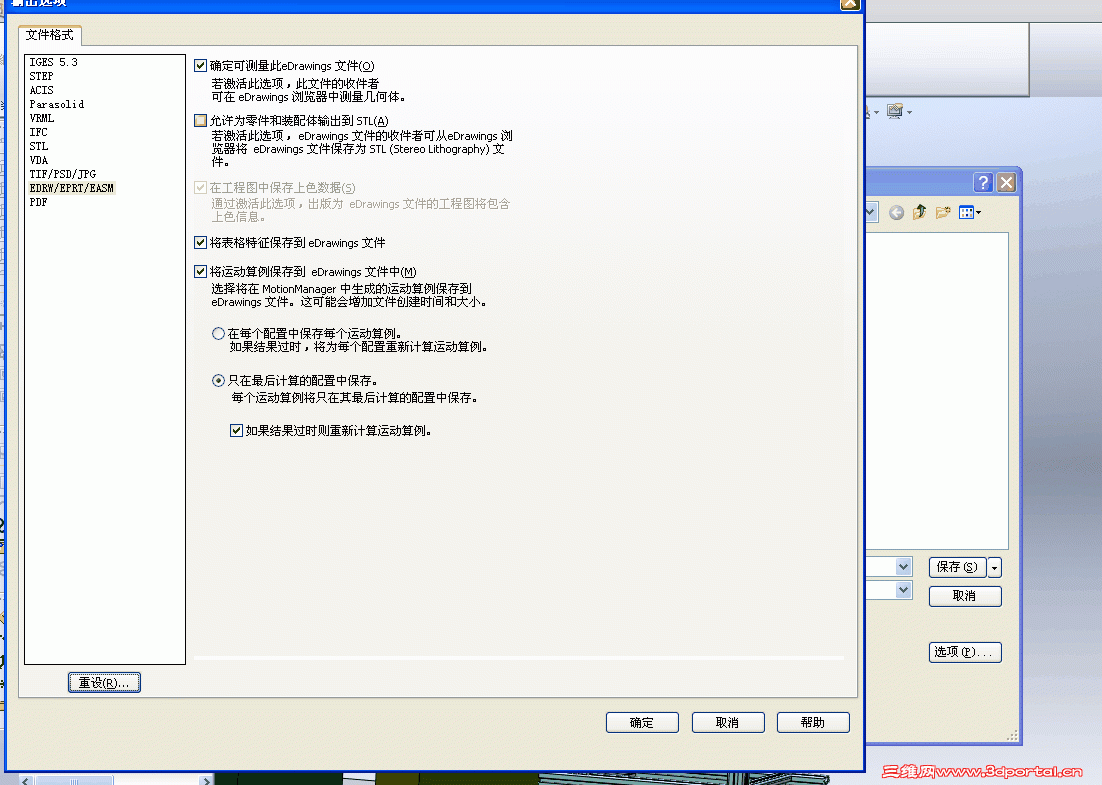The height and width of the screenshot is (785, 1102).
Task: Open the file type combo box dropdown
Action: tap(903, 590)
